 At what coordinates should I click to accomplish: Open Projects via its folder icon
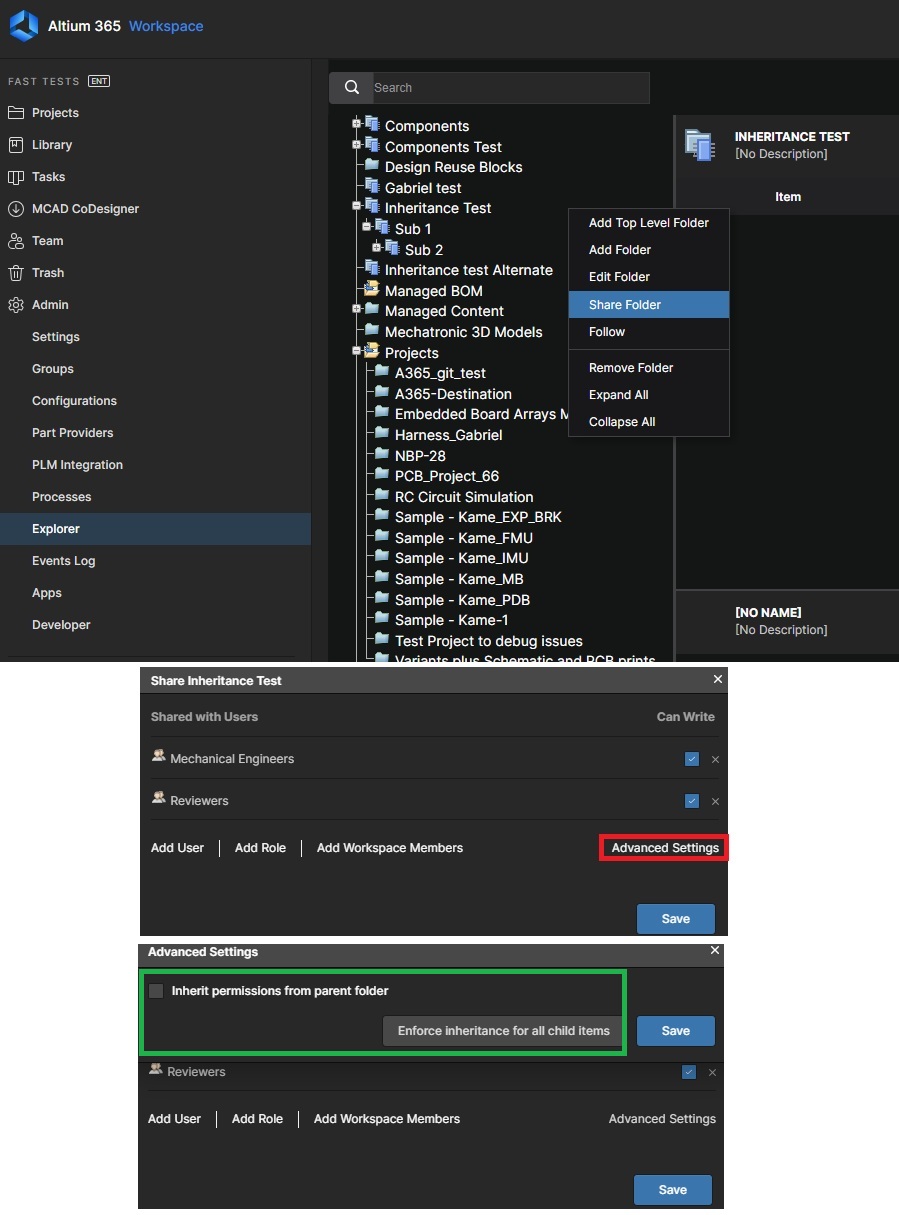(x=16, y=113)
